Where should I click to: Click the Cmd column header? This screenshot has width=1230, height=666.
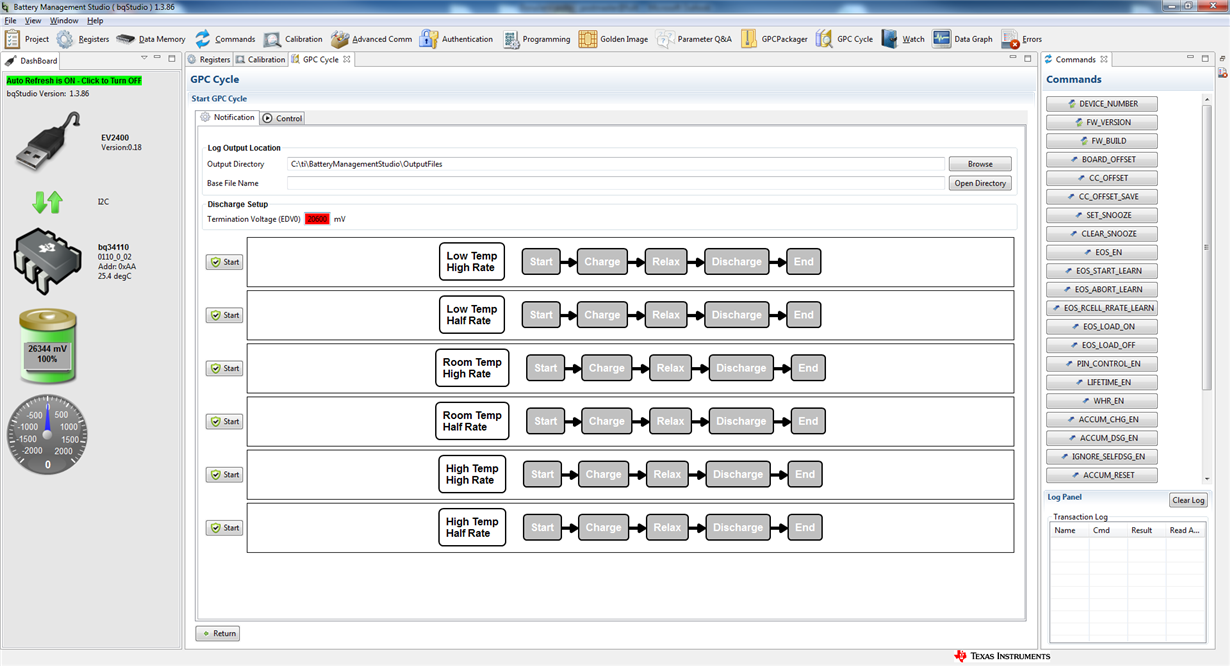[x=1108, y=530]
